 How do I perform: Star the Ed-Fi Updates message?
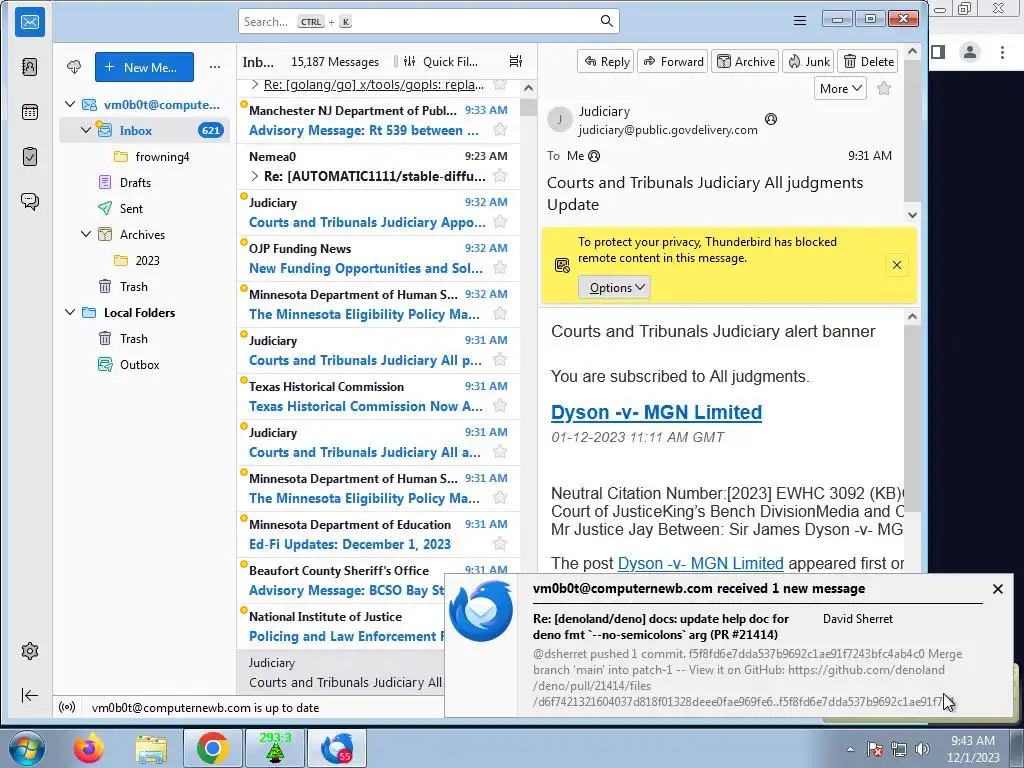[x=500, y=544]
